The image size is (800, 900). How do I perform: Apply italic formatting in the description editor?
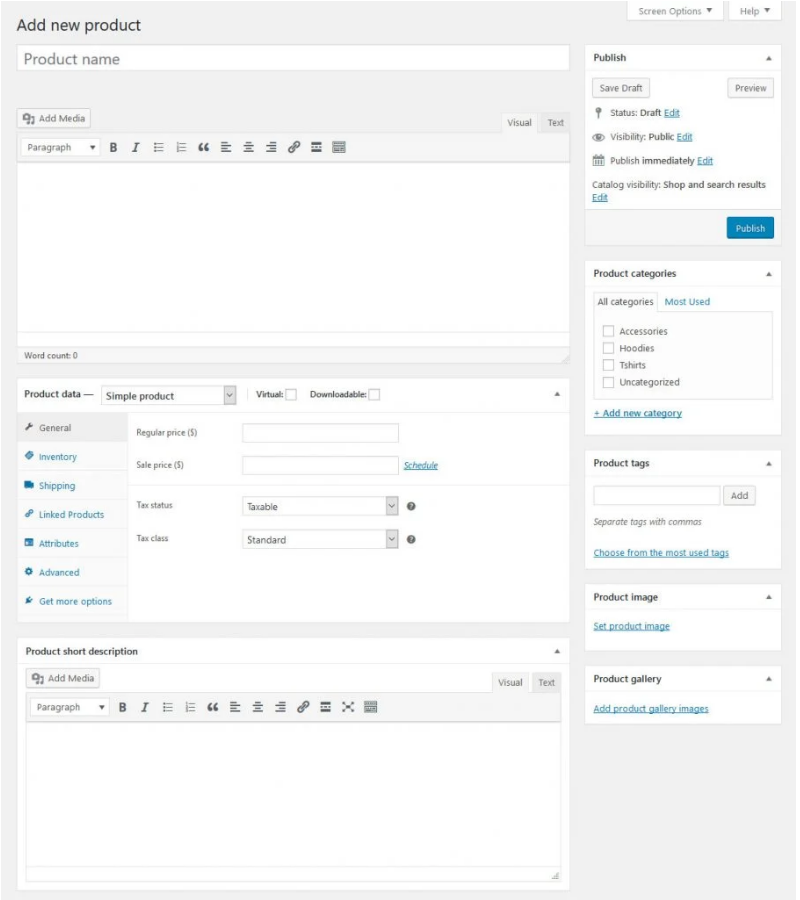coord(137,147)
